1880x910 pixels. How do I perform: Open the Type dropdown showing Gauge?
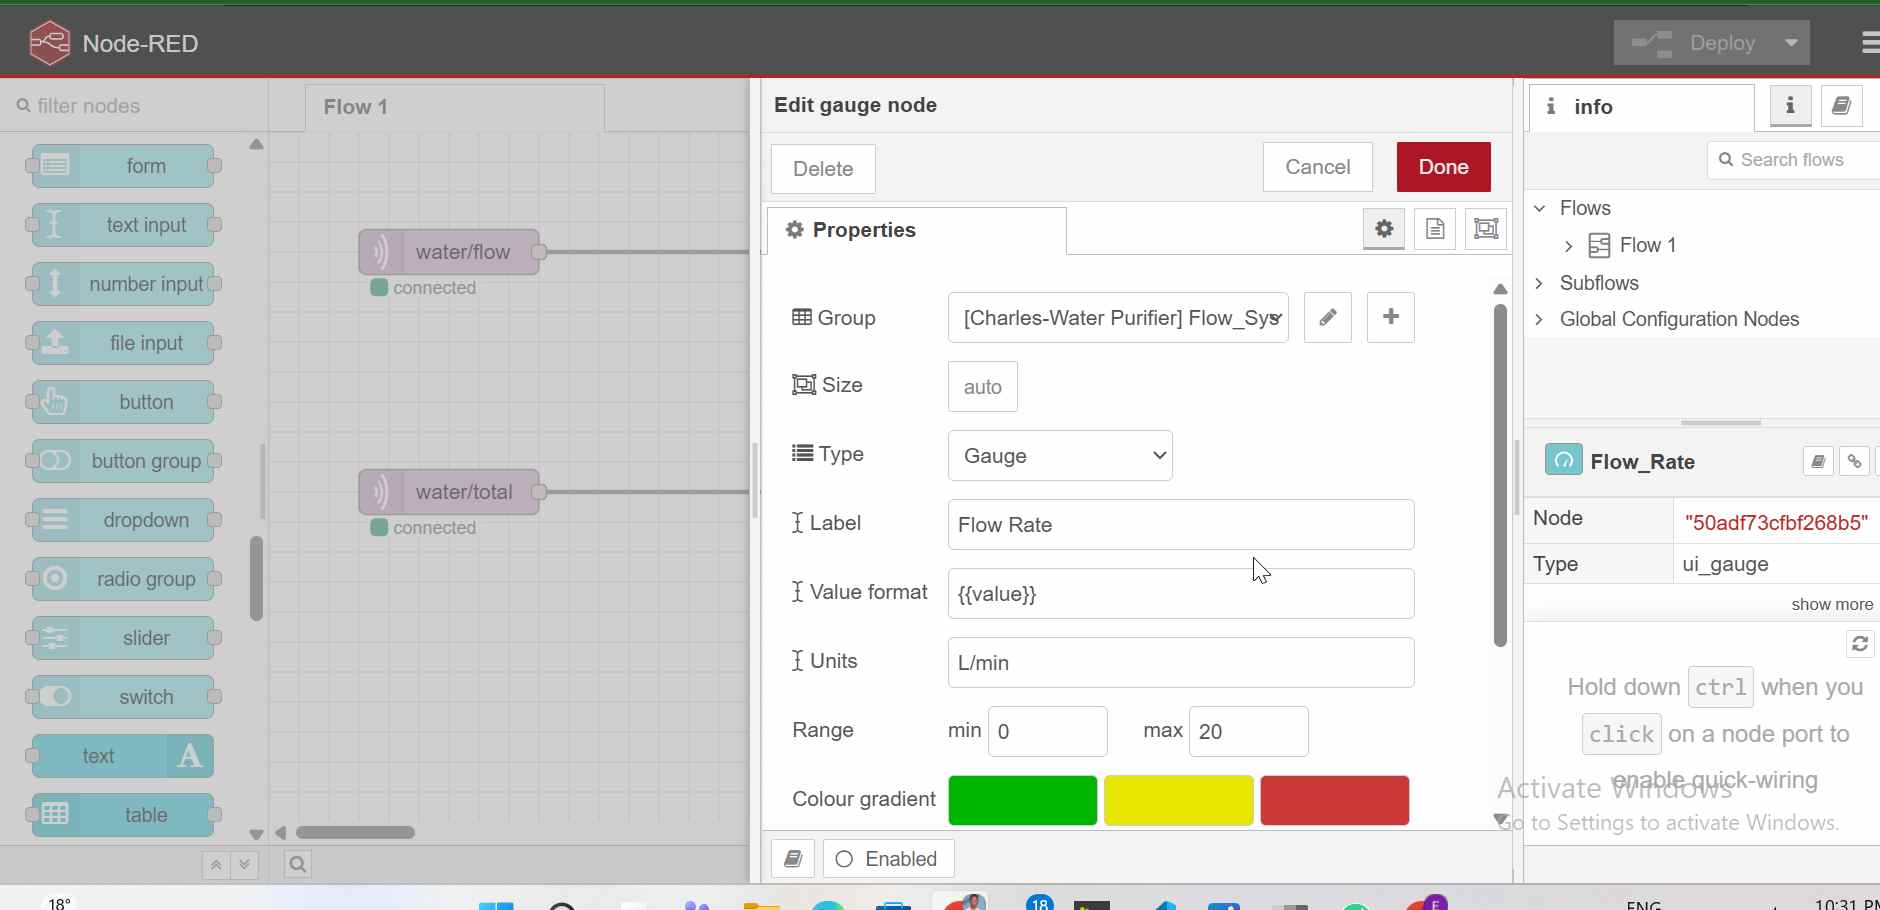pos(1060,456)
